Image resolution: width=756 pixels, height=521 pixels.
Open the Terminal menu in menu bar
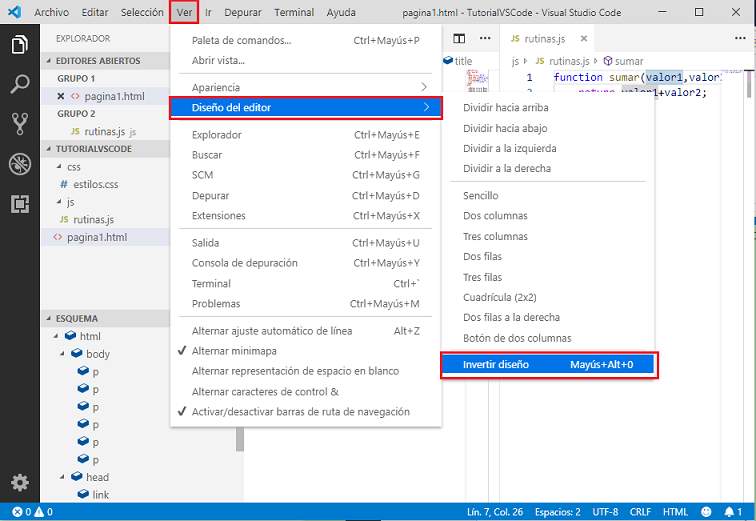tap(294, 12)
